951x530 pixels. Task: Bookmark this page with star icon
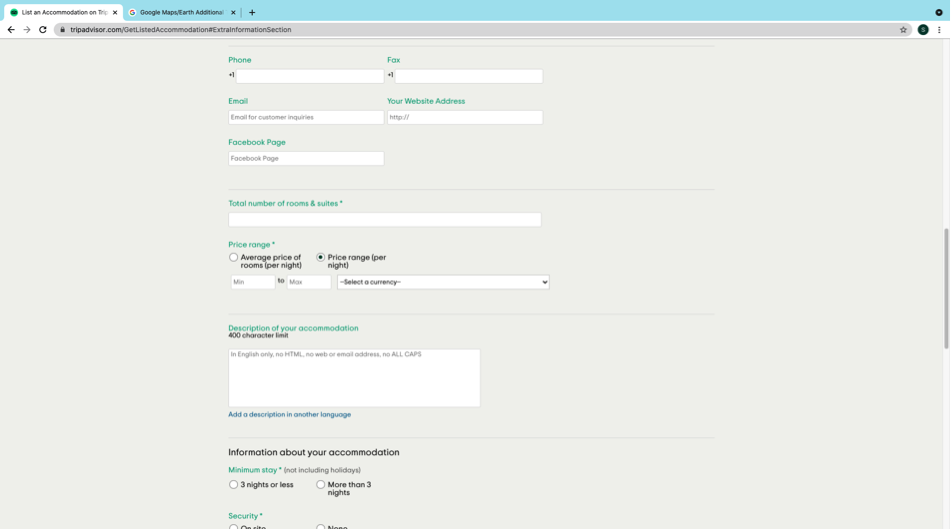pyautogui.click(x=903, y=30)
